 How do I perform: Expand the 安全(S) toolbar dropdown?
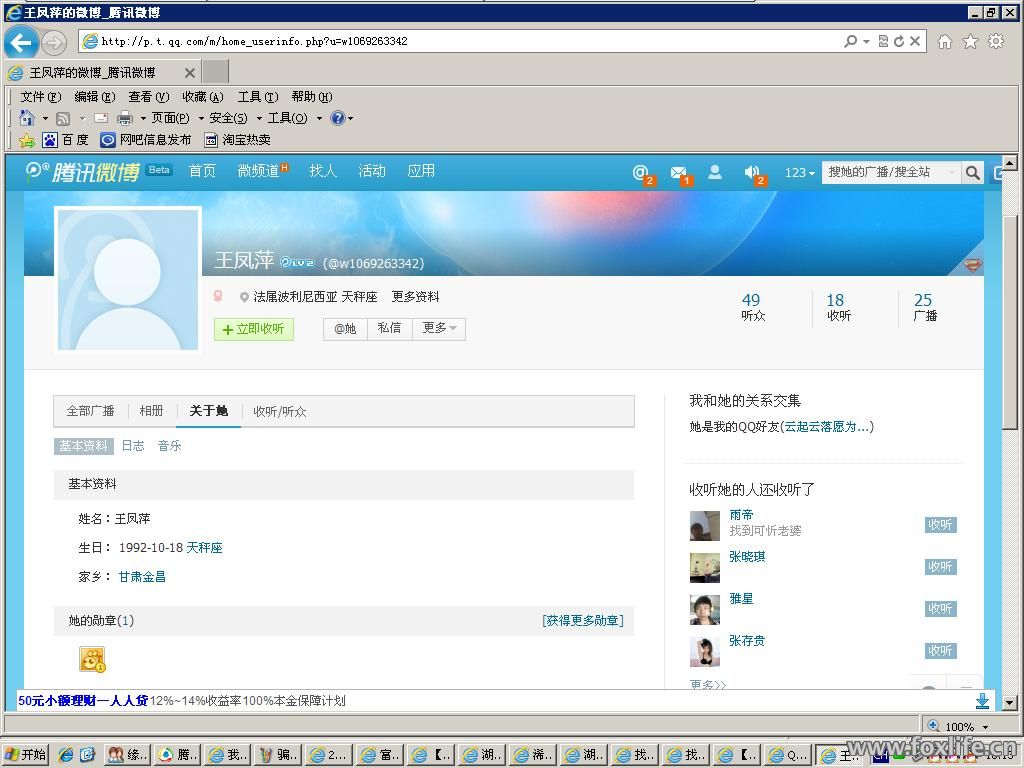pyautogui.click(x=234, y=118)
